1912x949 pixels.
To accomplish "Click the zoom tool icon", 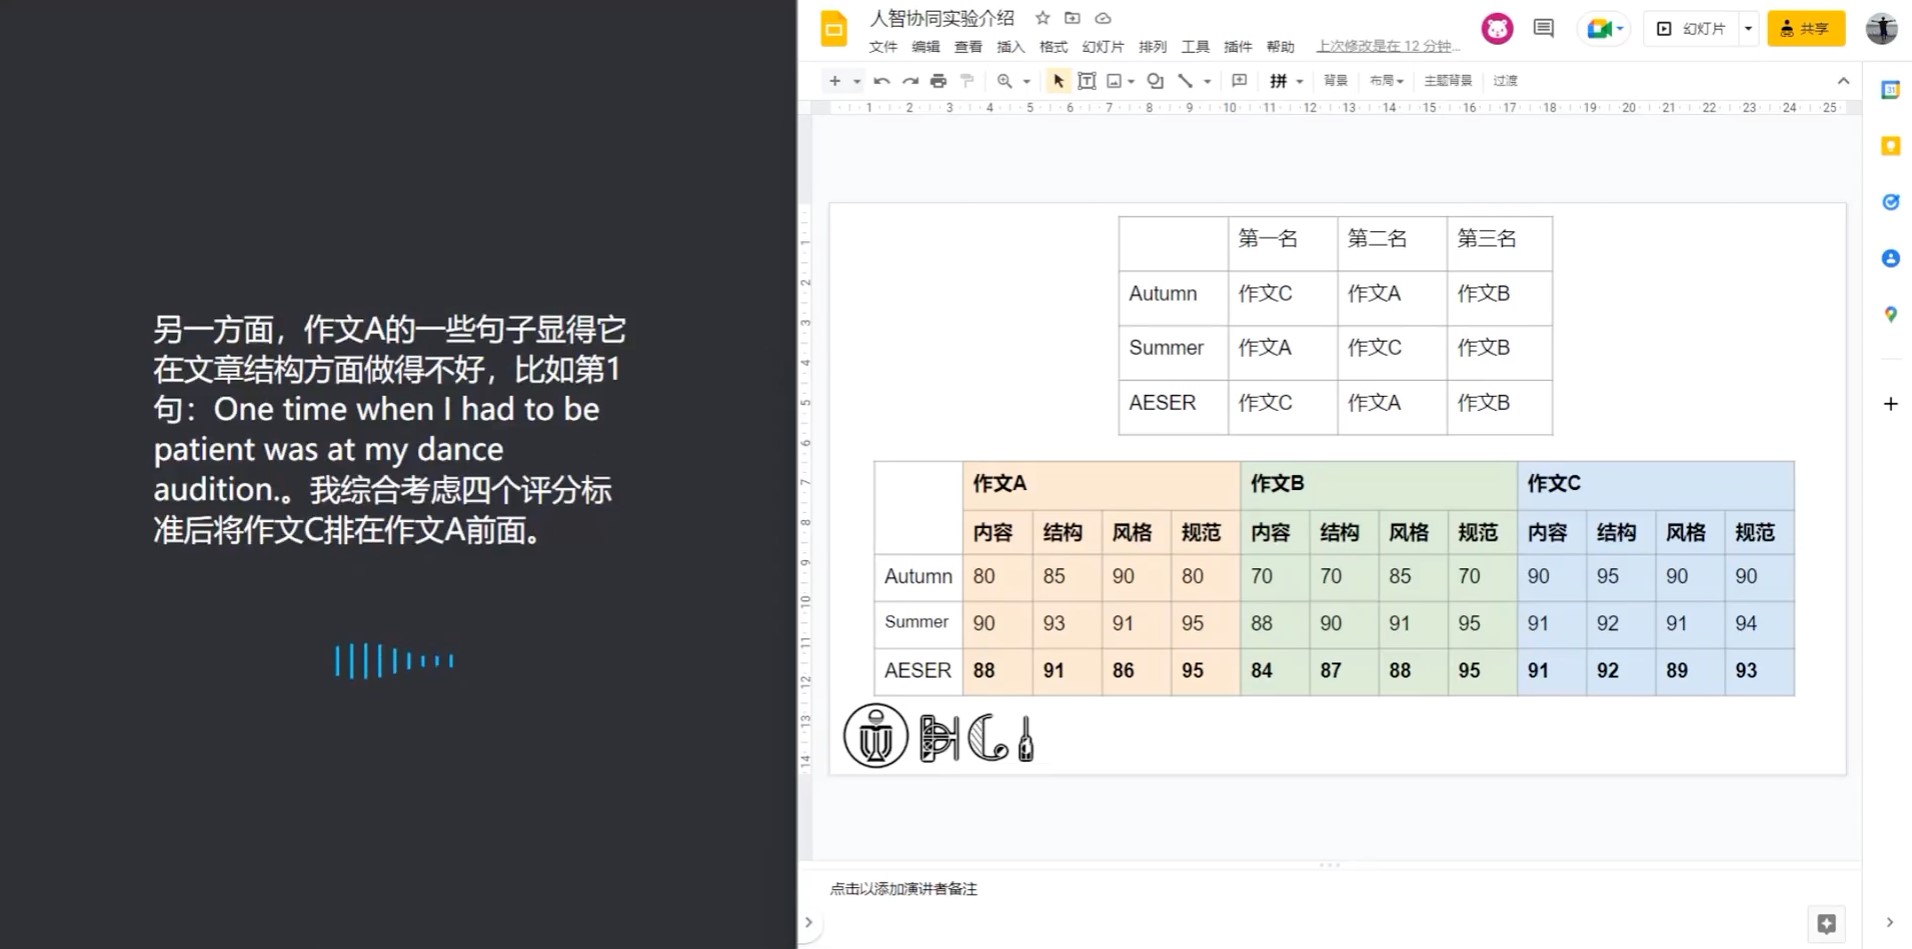I will (1006, 80).
